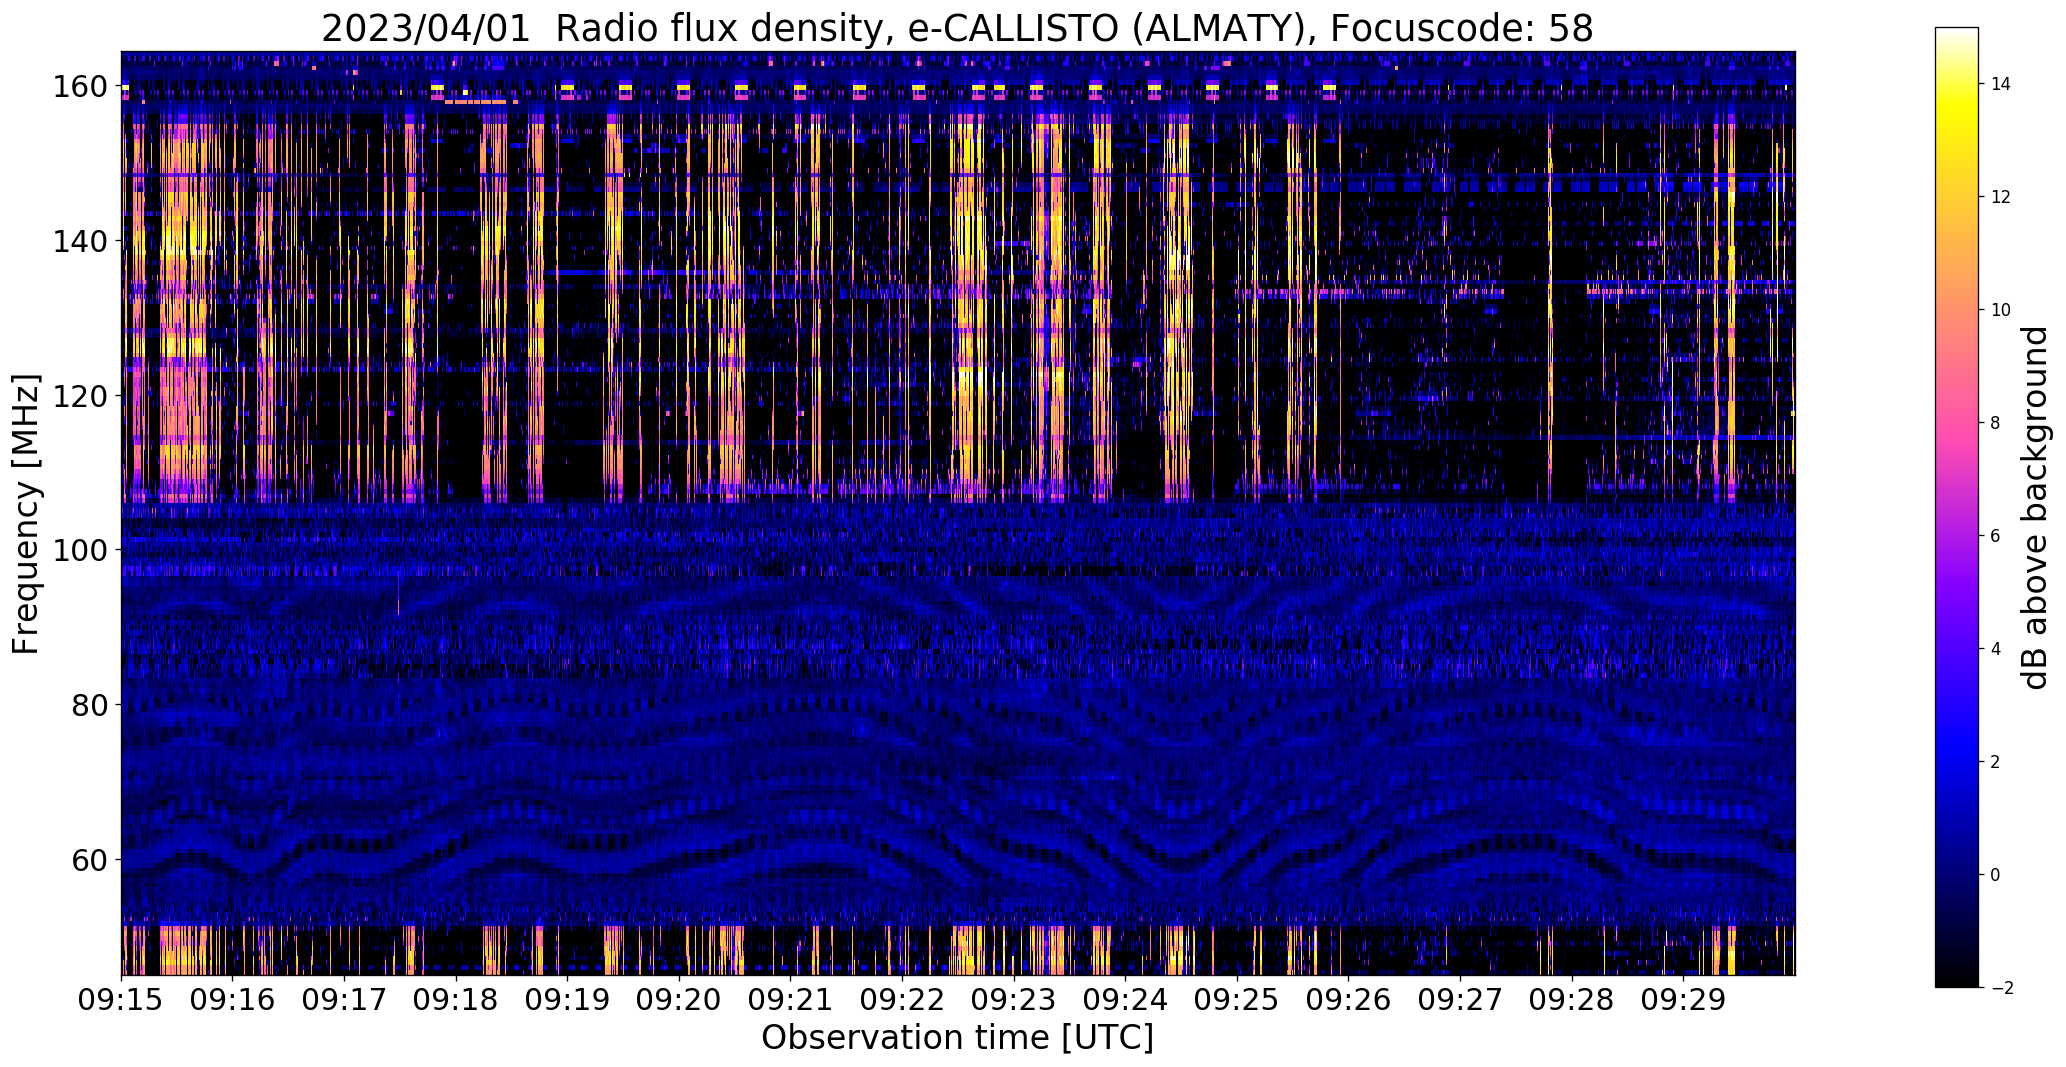Pick the positive 2 dB colorbar tick label

tap(1996, 762)
